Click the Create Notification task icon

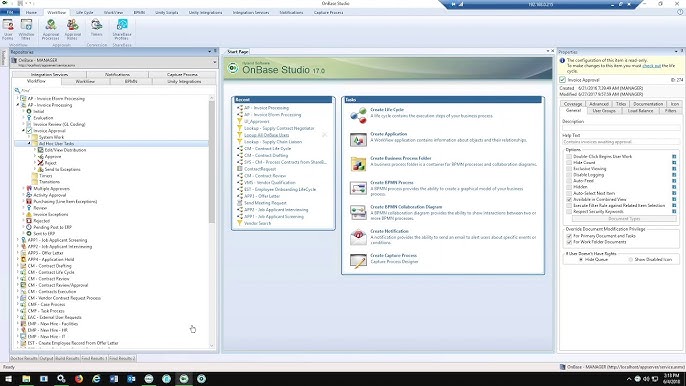pyautogui.click(x=358, y=237)
